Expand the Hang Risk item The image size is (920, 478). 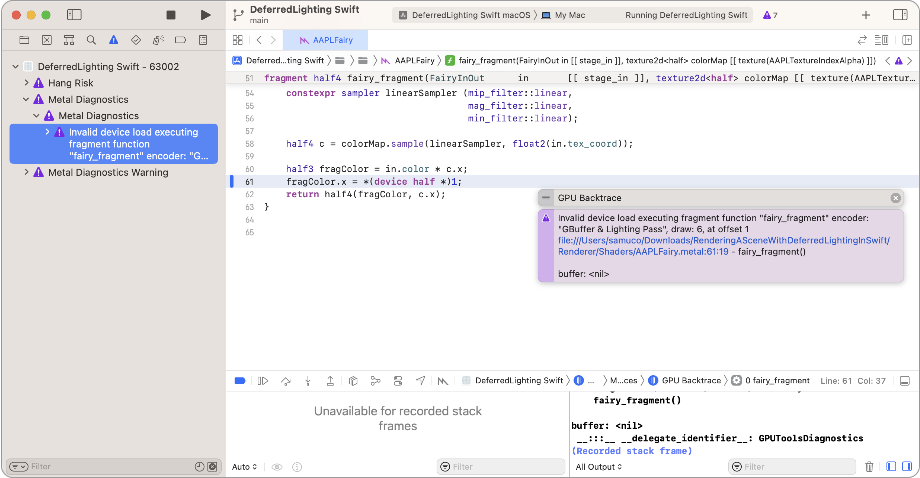[27, 83]
